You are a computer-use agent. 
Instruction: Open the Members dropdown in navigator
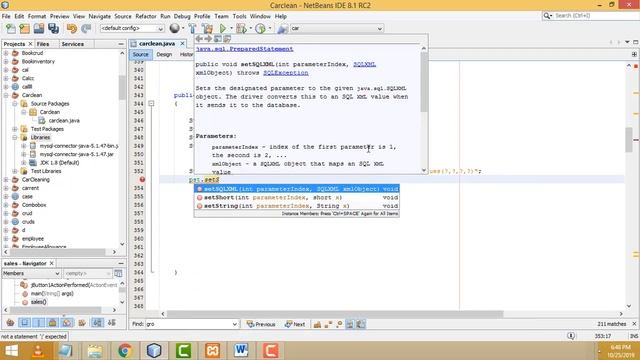coord(31,273)
